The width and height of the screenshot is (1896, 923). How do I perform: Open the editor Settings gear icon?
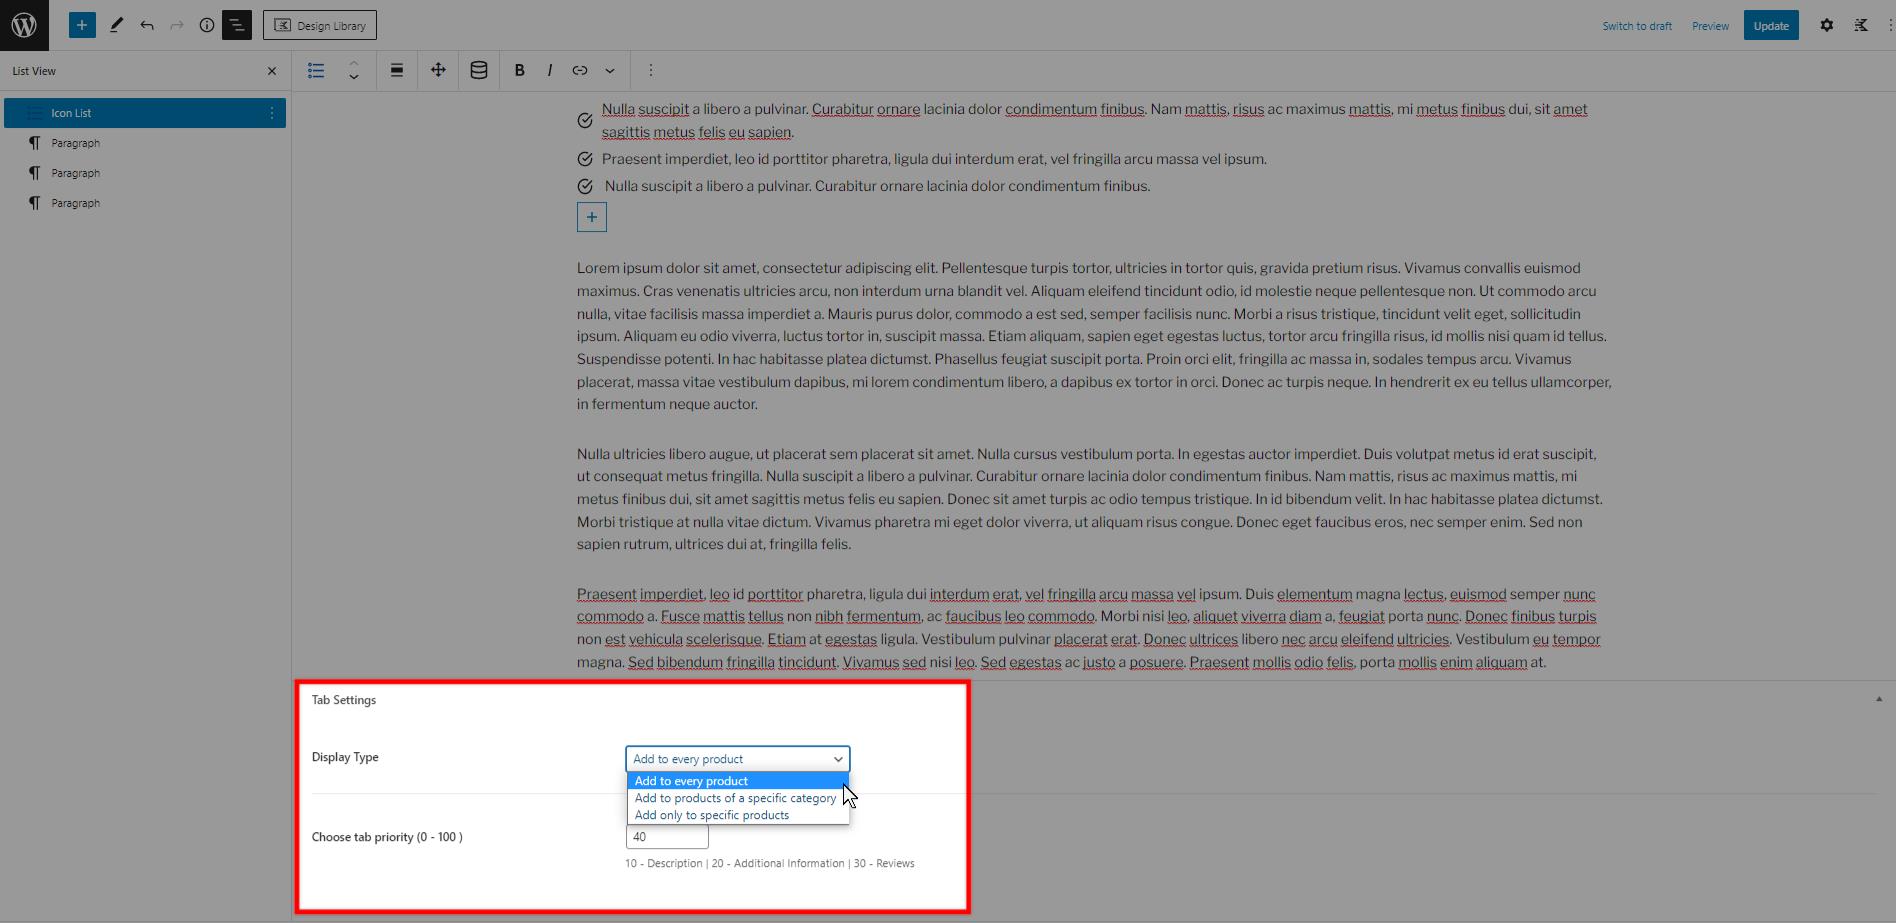[x=1826, y=25]
